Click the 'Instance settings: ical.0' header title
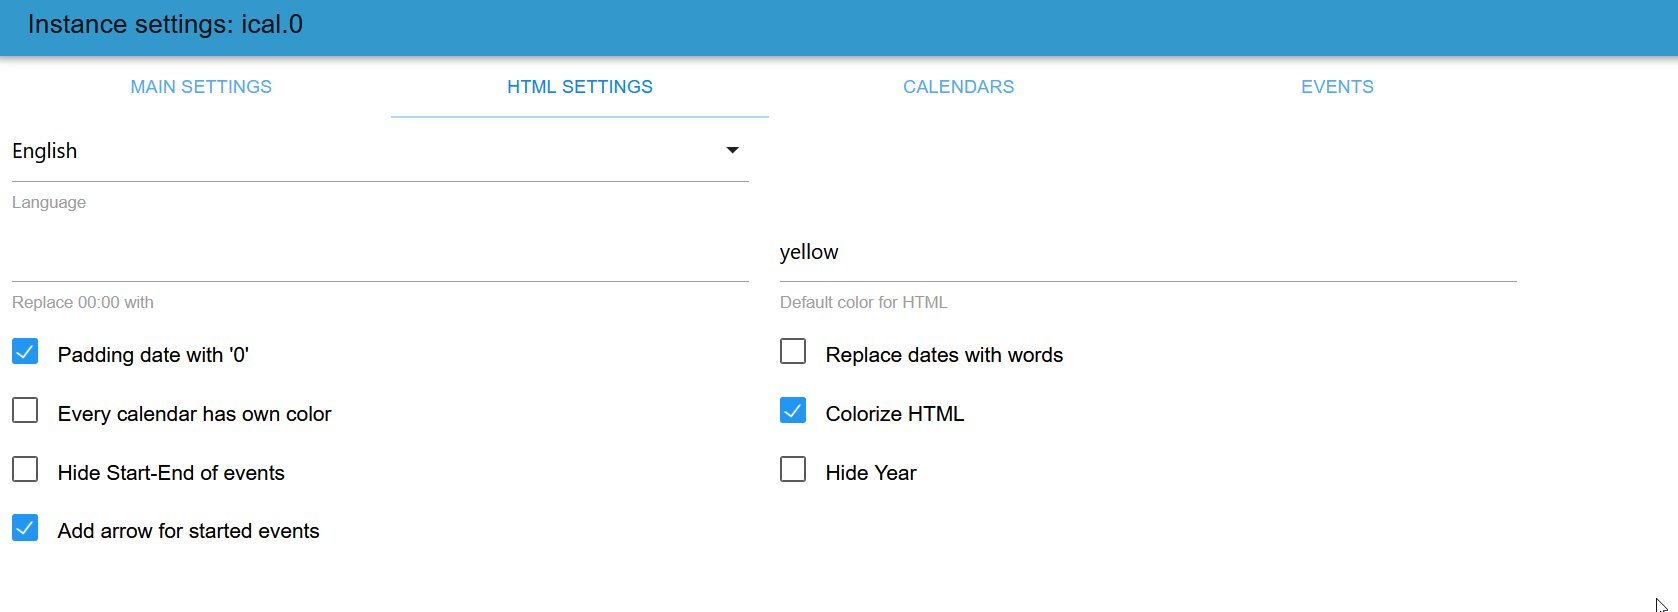The height and width of the screenshot is (612, 1678). (x=165, y=25)
